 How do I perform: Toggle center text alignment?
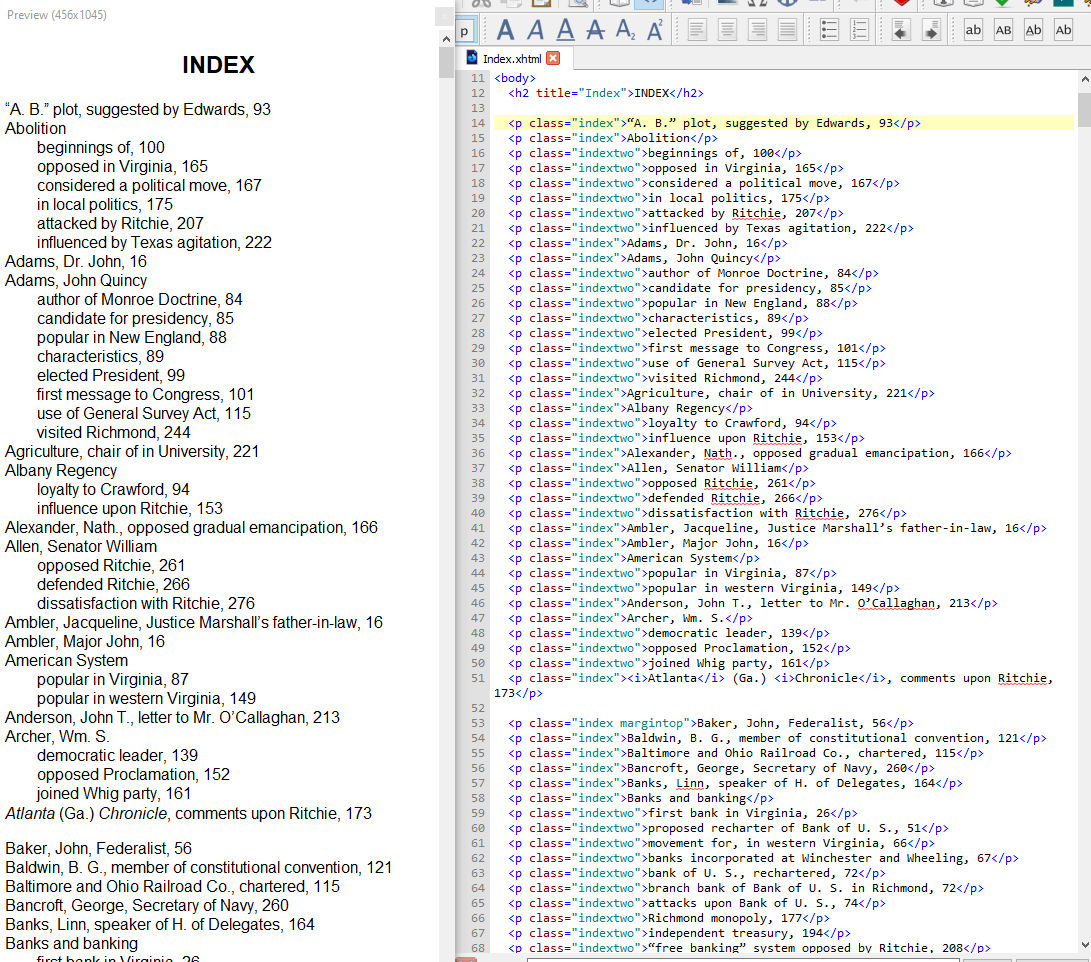(x=727, y=30)
